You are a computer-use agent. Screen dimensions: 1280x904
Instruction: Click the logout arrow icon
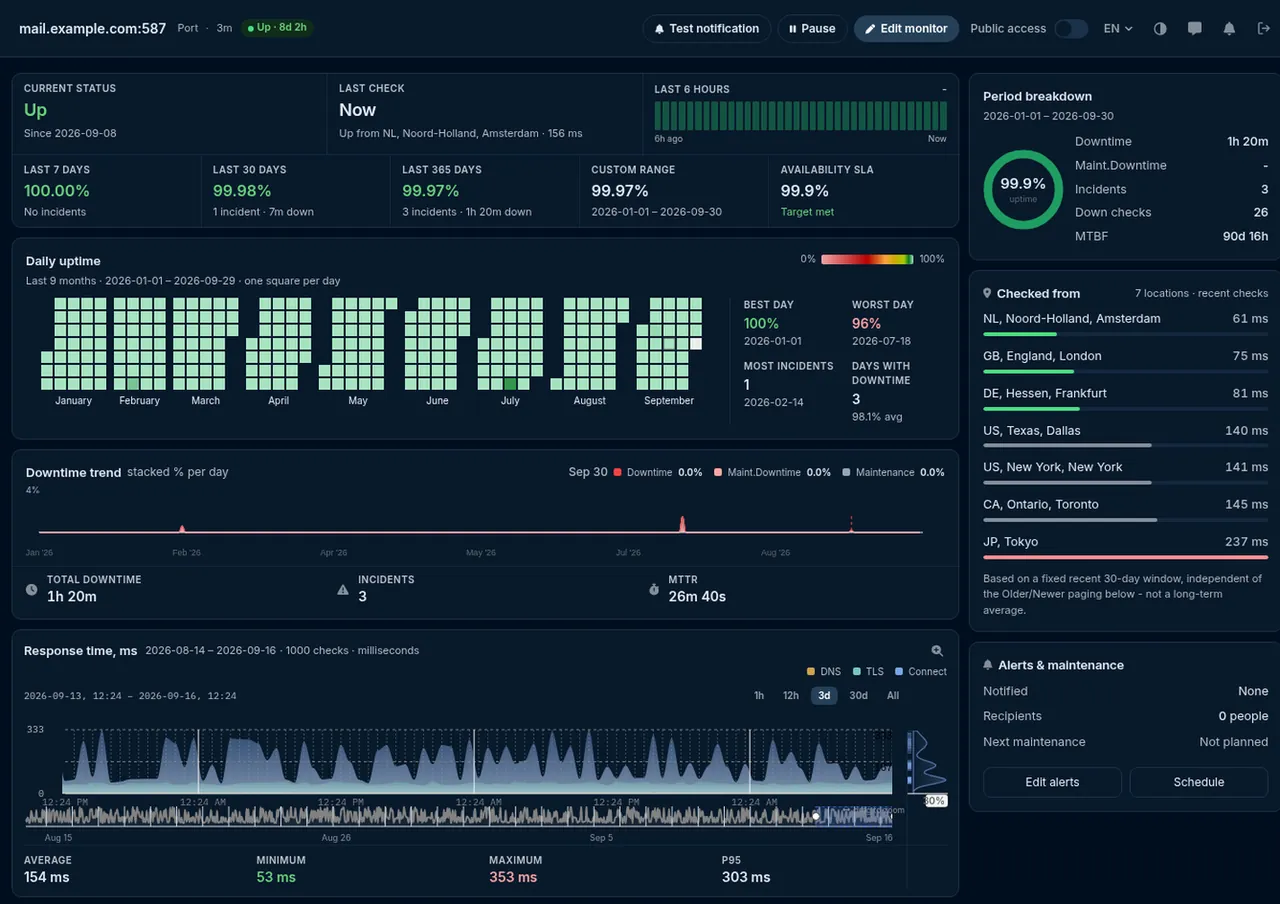coord(1263,29)
